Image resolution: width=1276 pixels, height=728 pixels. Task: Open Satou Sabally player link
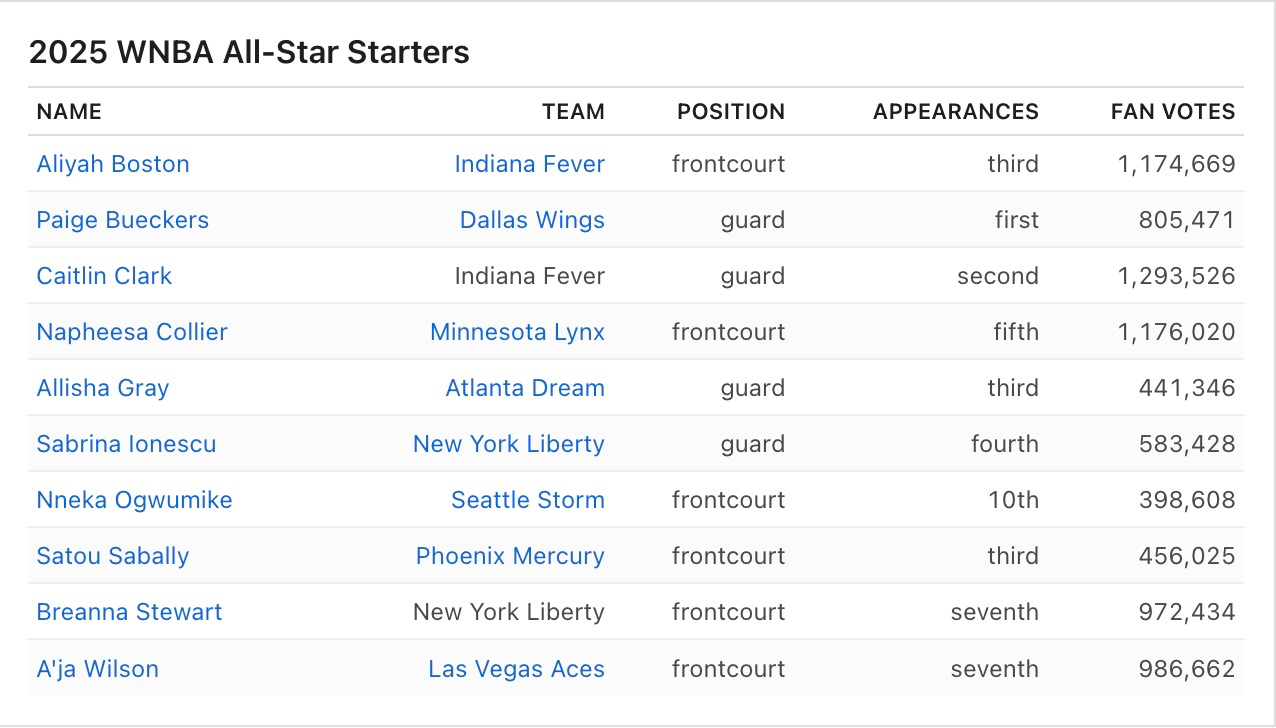point(113,556)
